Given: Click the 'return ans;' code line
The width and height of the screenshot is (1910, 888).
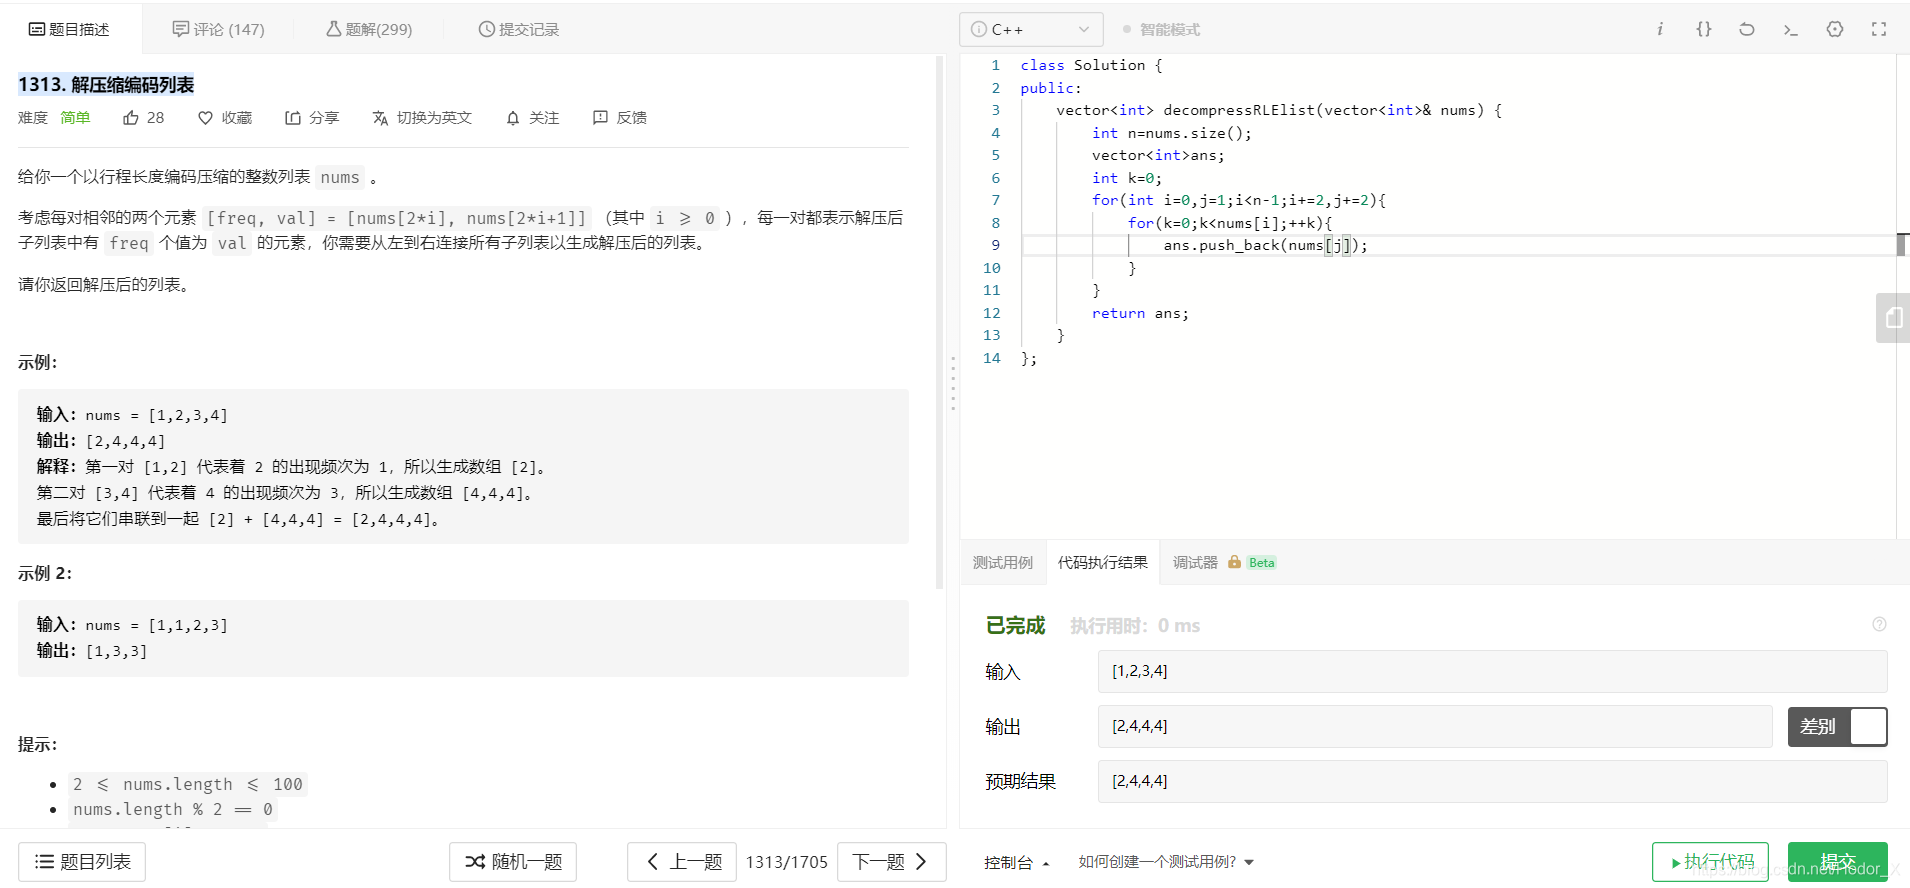Looking at the screenshot, I should 1140,313.
